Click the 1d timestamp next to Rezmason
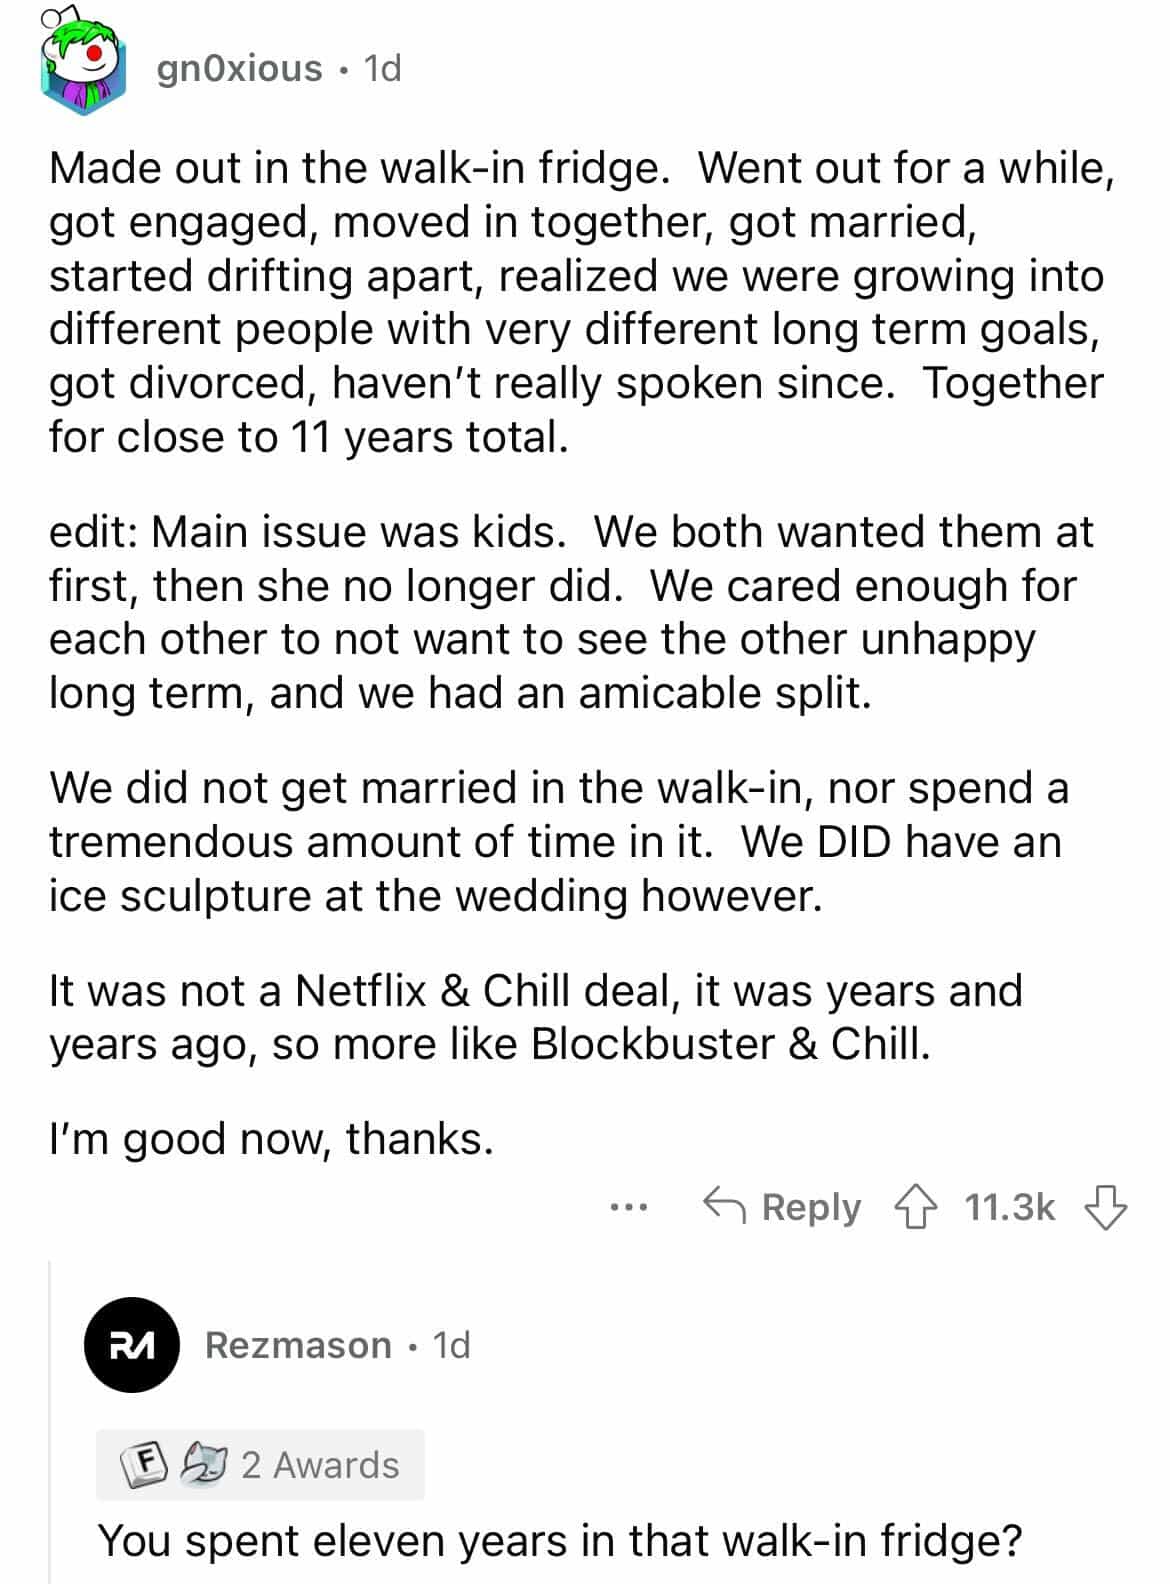The width and height of the screenshot is (1170, 1584). (451, 1345)
